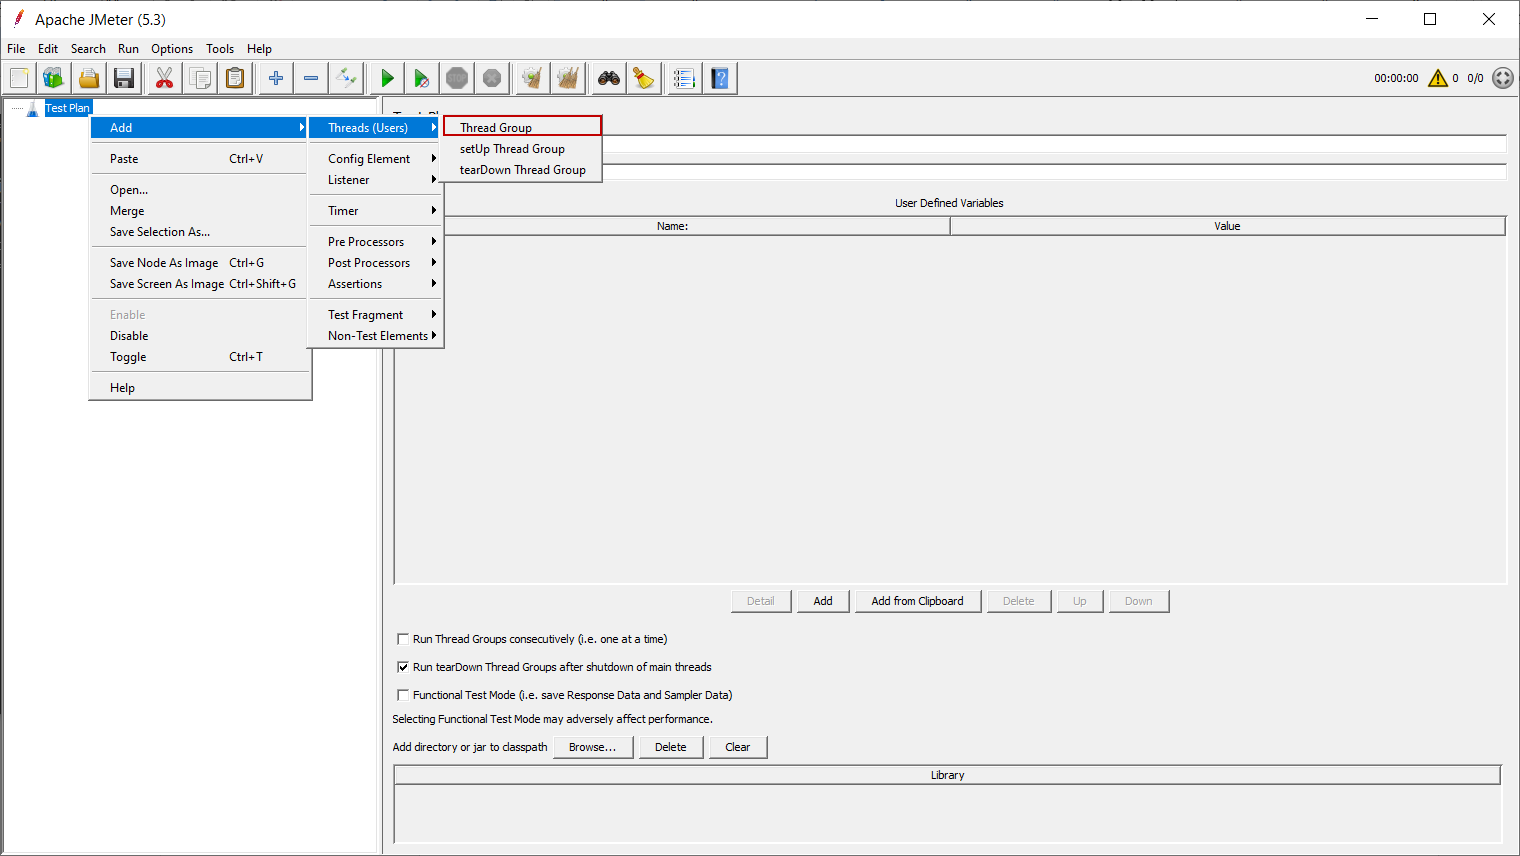Image resolution: width=1520 pixels, height=856 pixels.
Task: Click the thread status icon beside 0/0
Action: click(x=1503, y=78)
